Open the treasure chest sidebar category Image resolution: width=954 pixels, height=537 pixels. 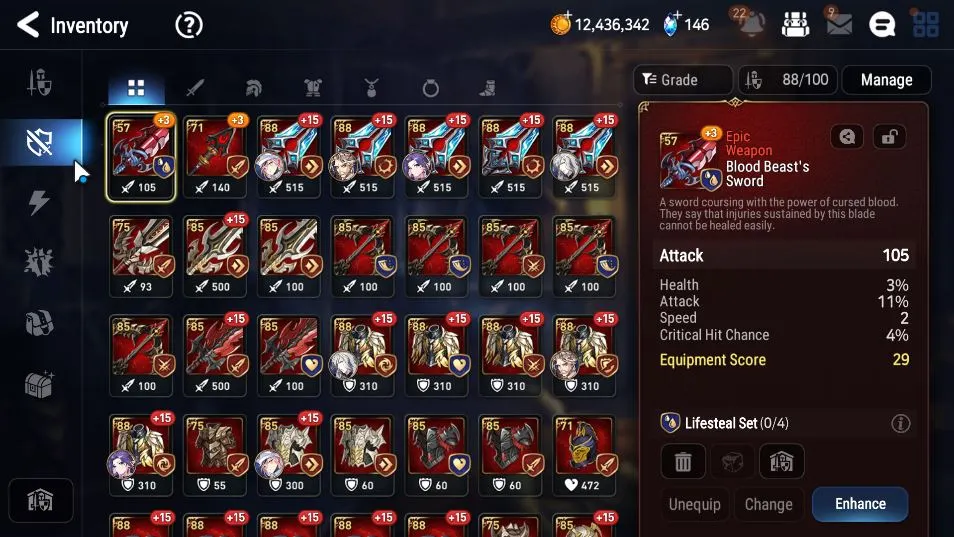tap(39, 384)
